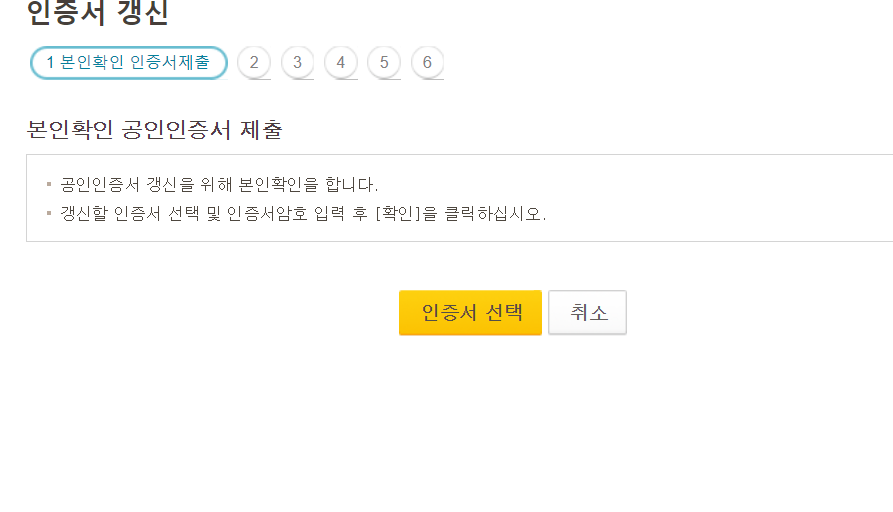Click the word 인증서암호 in the guidance text
Viewport: 893px width, 512px height.
(x=267, y=214)
